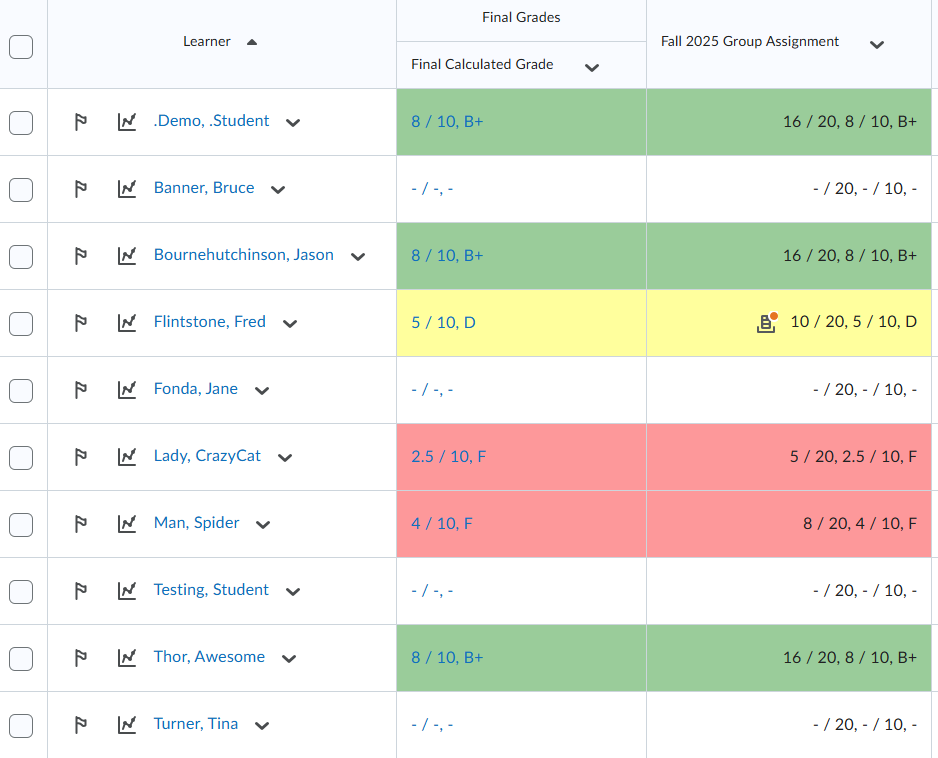Open progress chart for Turner, Tina
Image resolution: width=938 pixels, height=758 pixels.
pos(127,725)
